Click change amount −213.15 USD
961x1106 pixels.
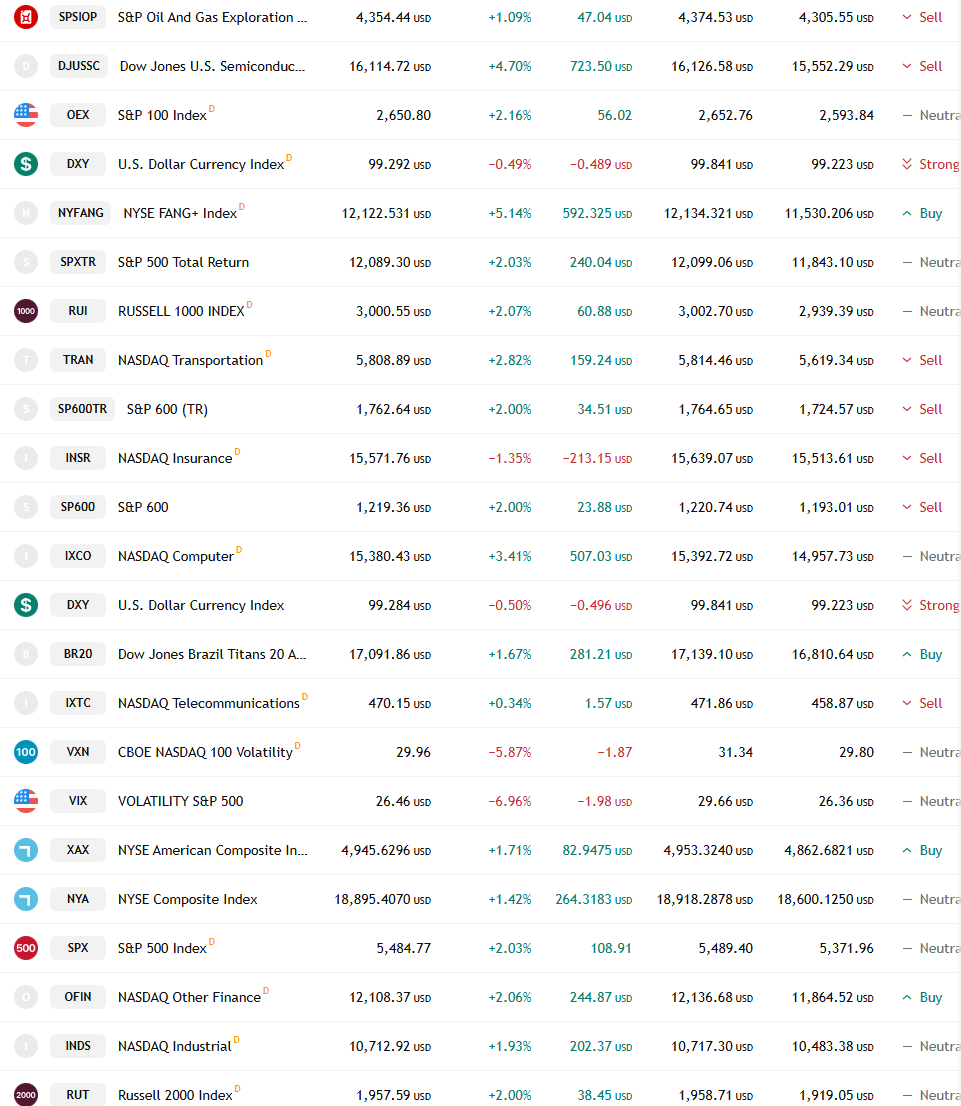pos(597,458)
